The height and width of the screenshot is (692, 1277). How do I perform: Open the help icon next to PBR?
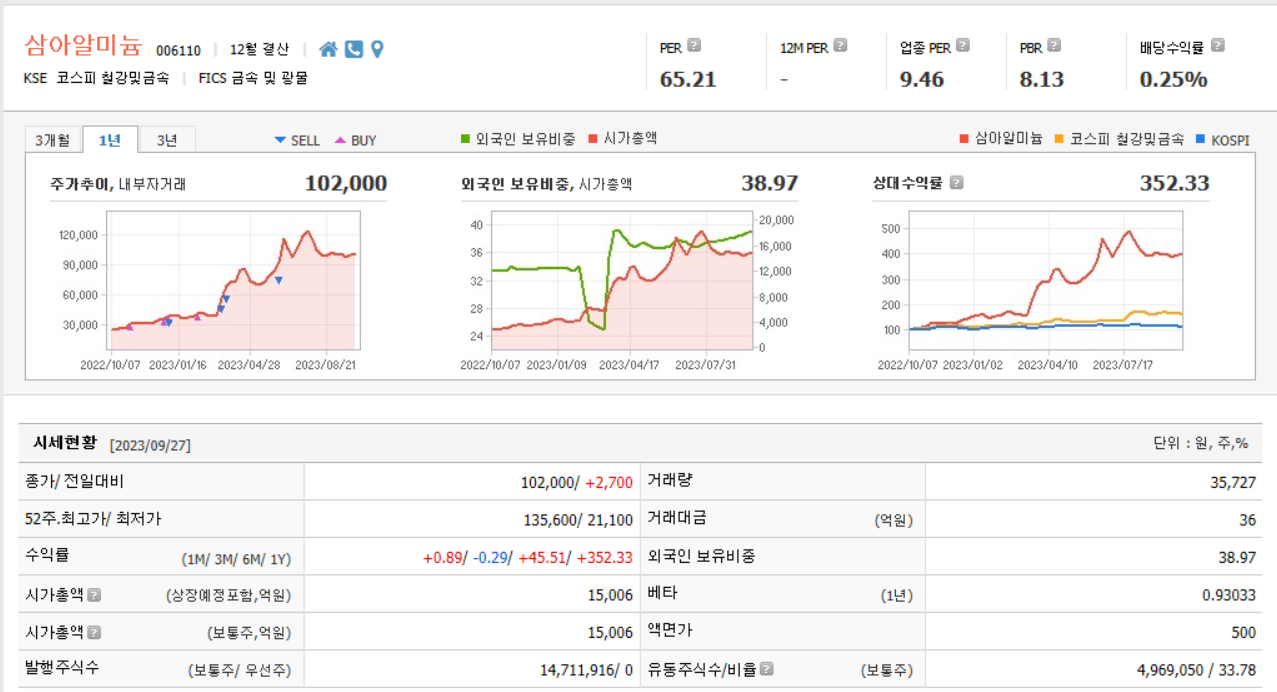[1054, 45]
